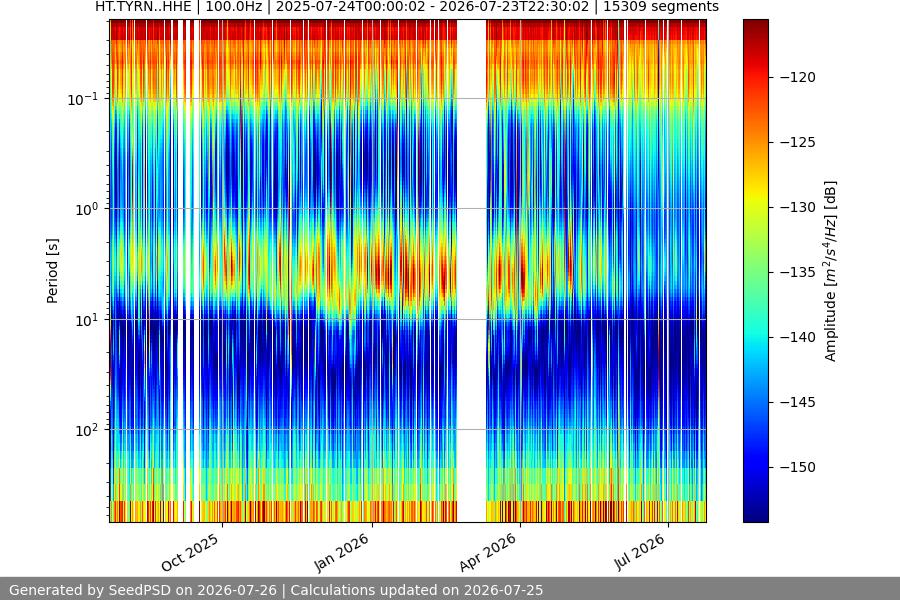Click the 10^-1 y-axis tick label
The width and height of the screenshot is (900, 600).
[x=83, y=99]
